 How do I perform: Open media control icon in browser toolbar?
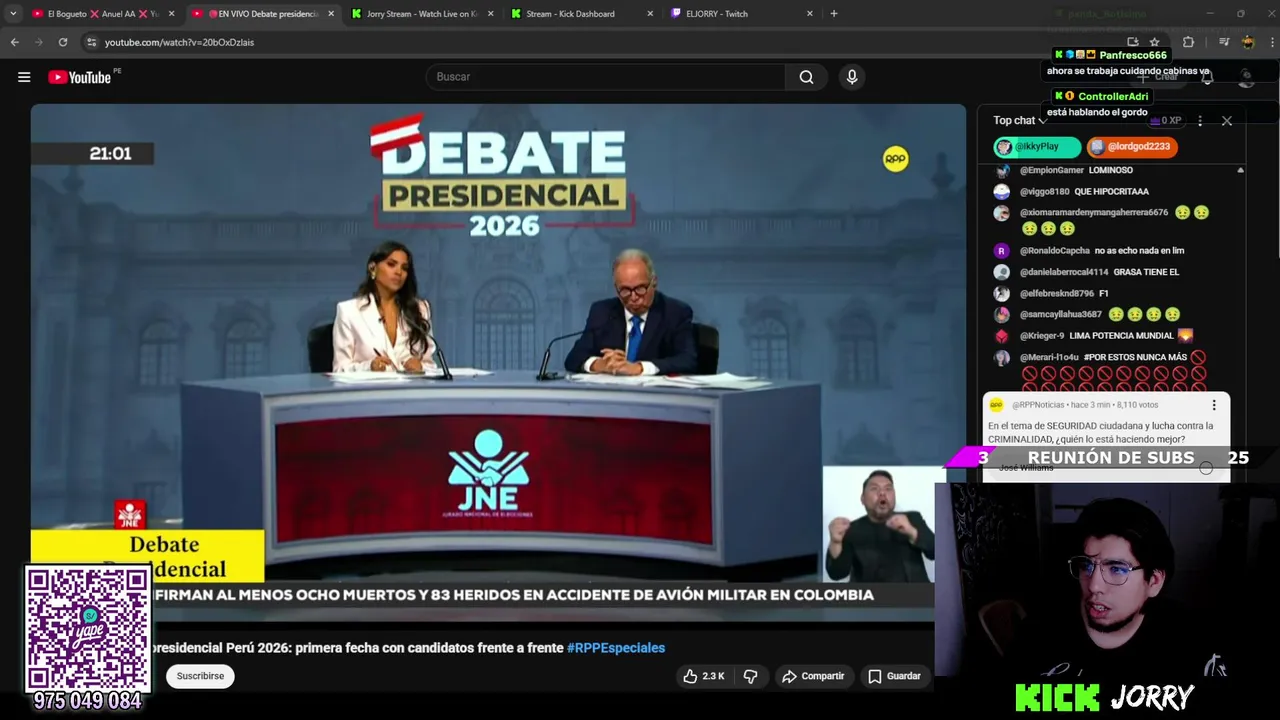point(1223,42)
